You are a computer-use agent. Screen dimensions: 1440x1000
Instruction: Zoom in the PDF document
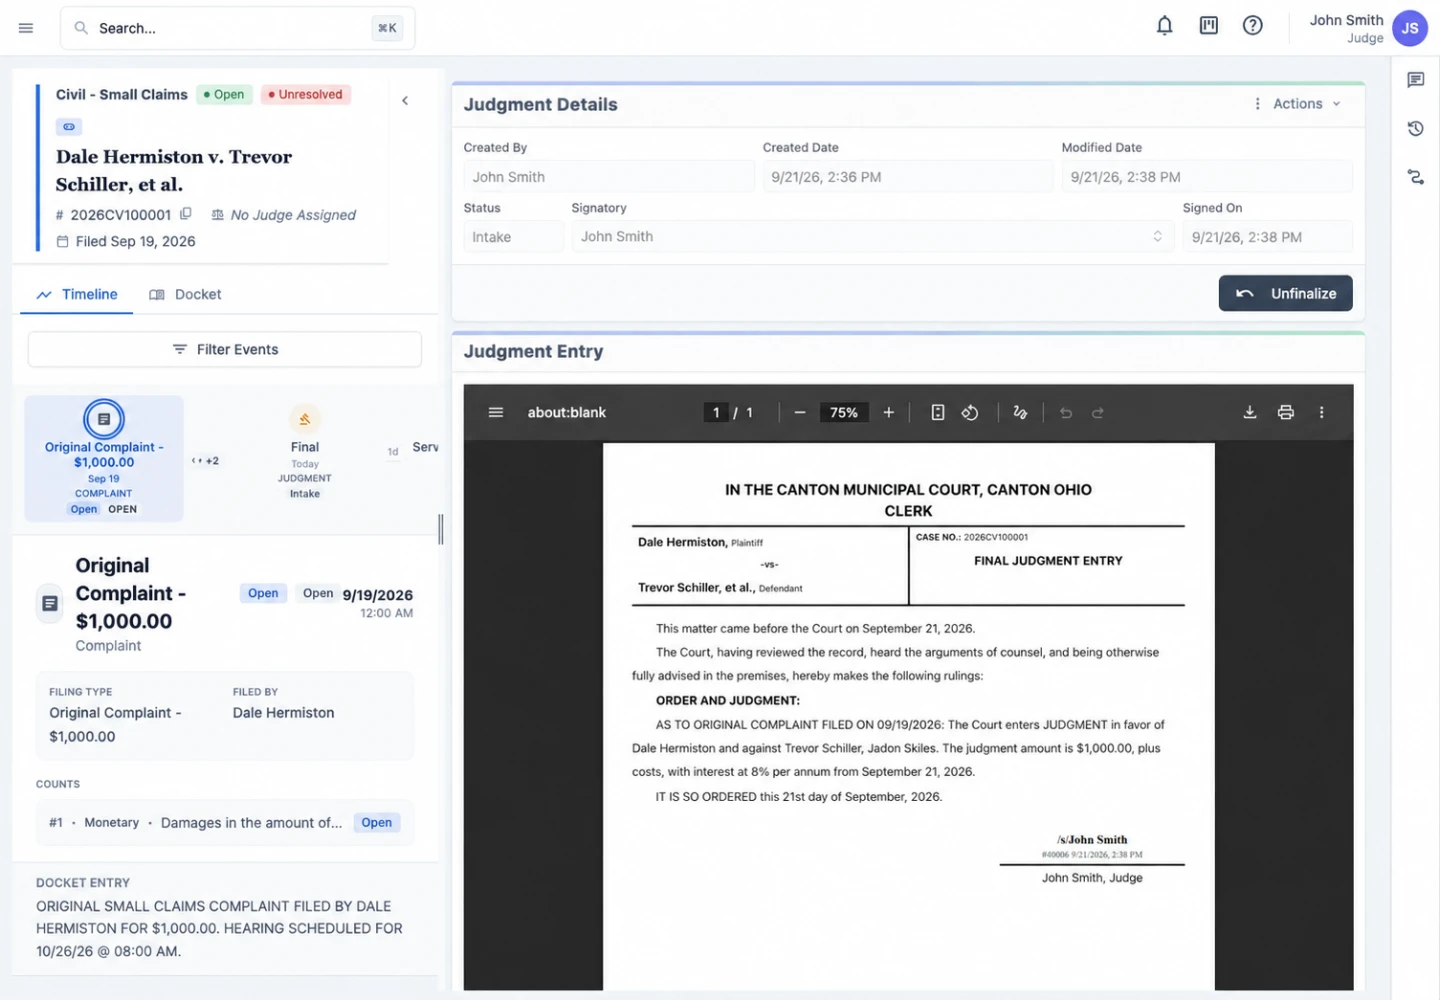(x=888, y=412)
